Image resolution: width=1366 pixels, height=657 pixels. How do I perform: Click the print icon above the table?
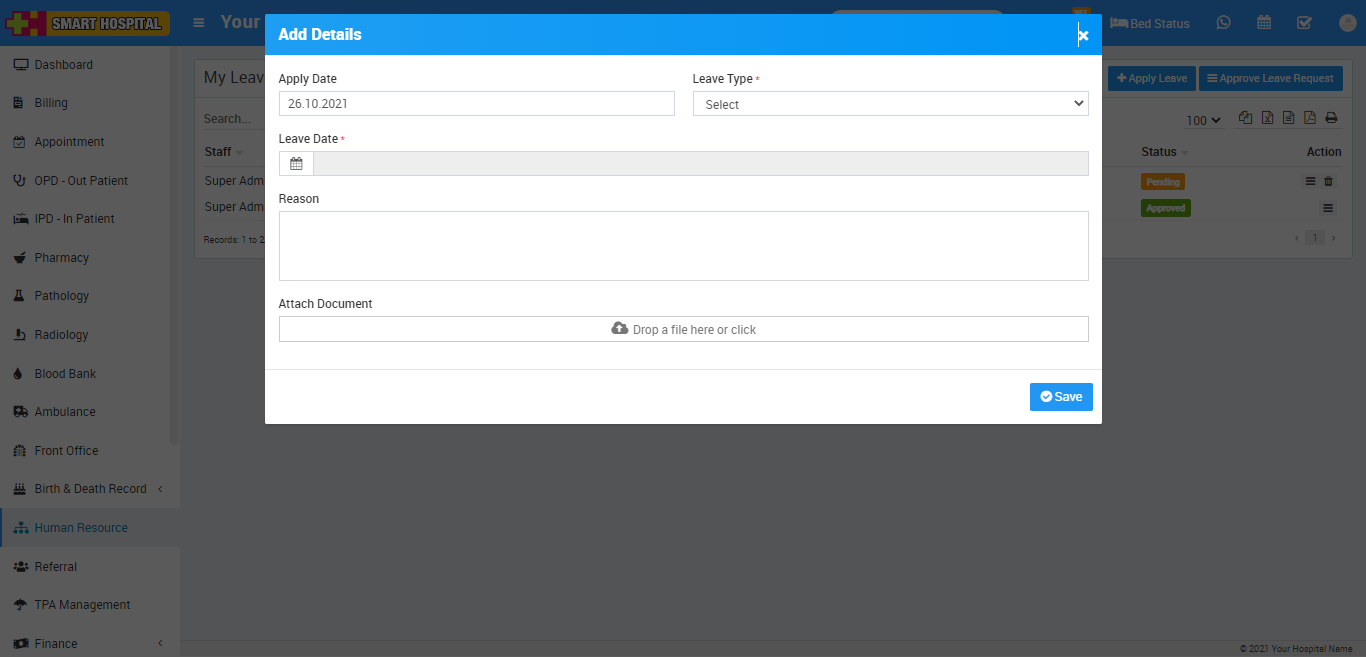pyautogui.click(x=1331, y=118)
